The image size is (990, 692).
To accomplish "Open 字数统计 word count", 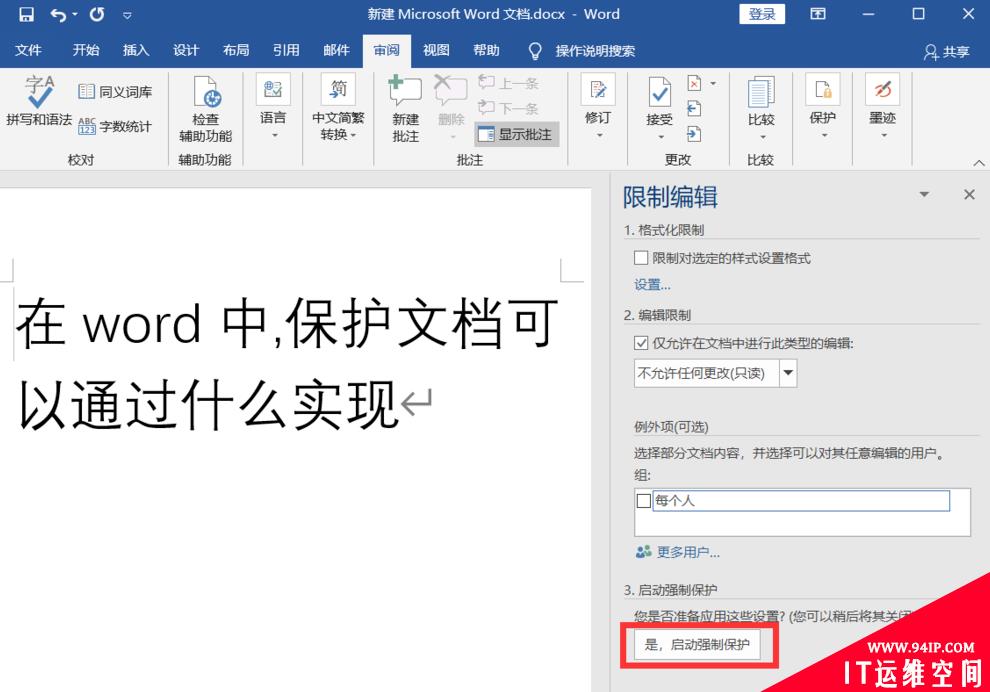I will (x=115, y=126).
